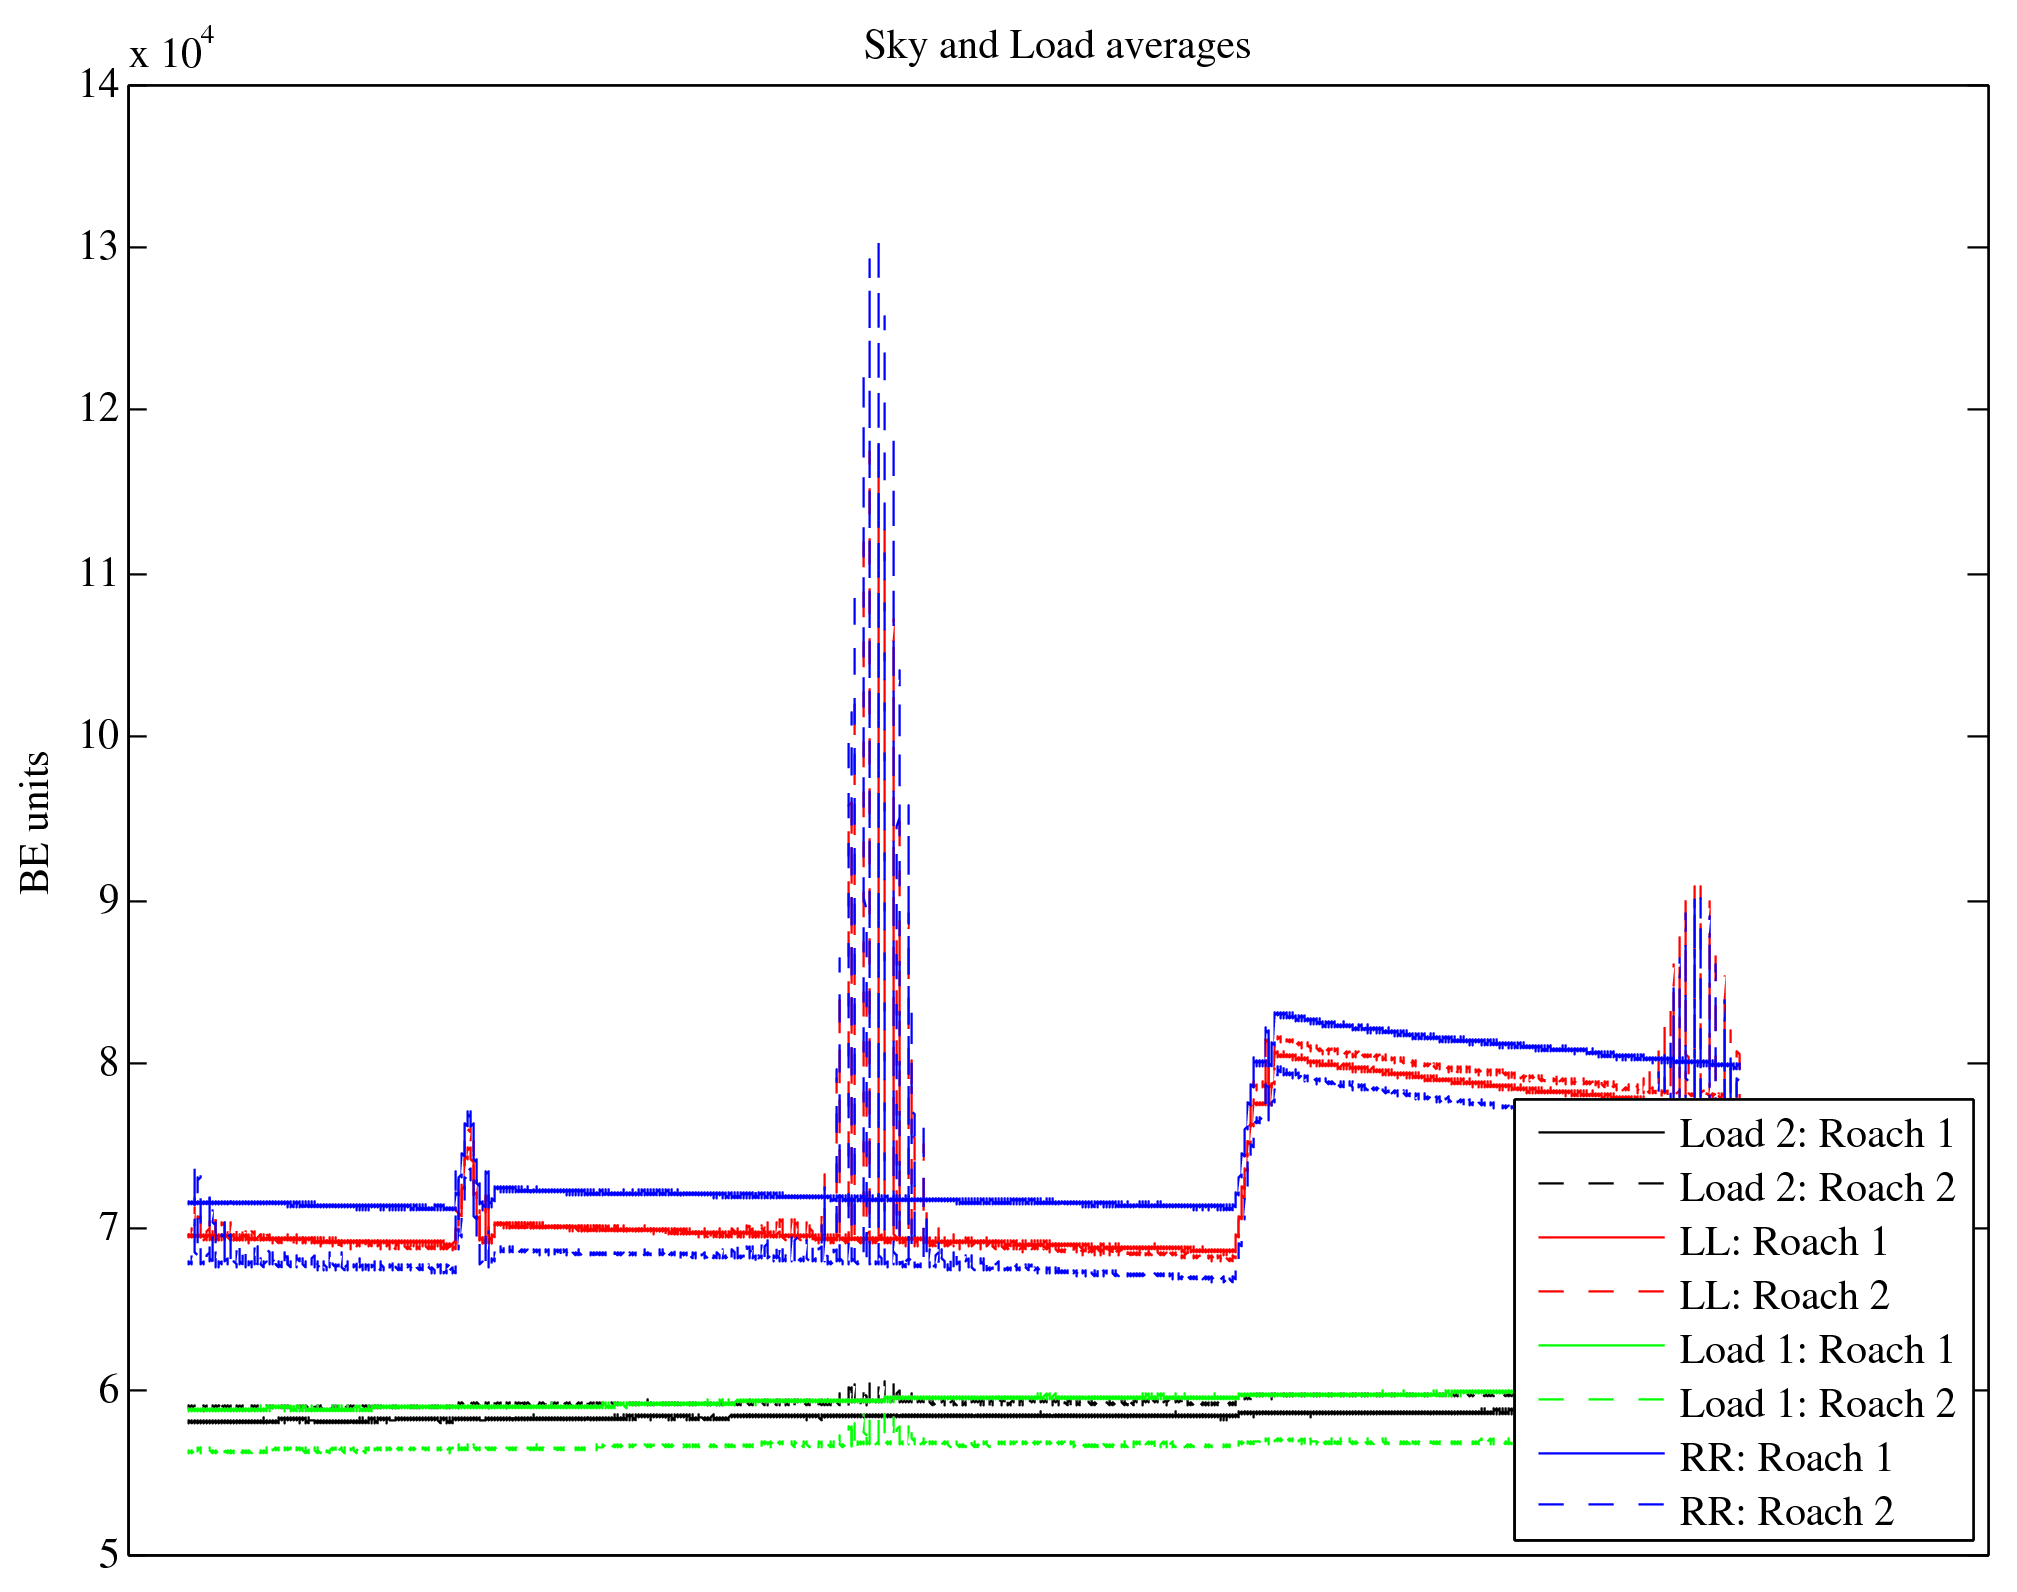
Task: Click the 'BE units' y-axis label
Action: pos(36,822)
